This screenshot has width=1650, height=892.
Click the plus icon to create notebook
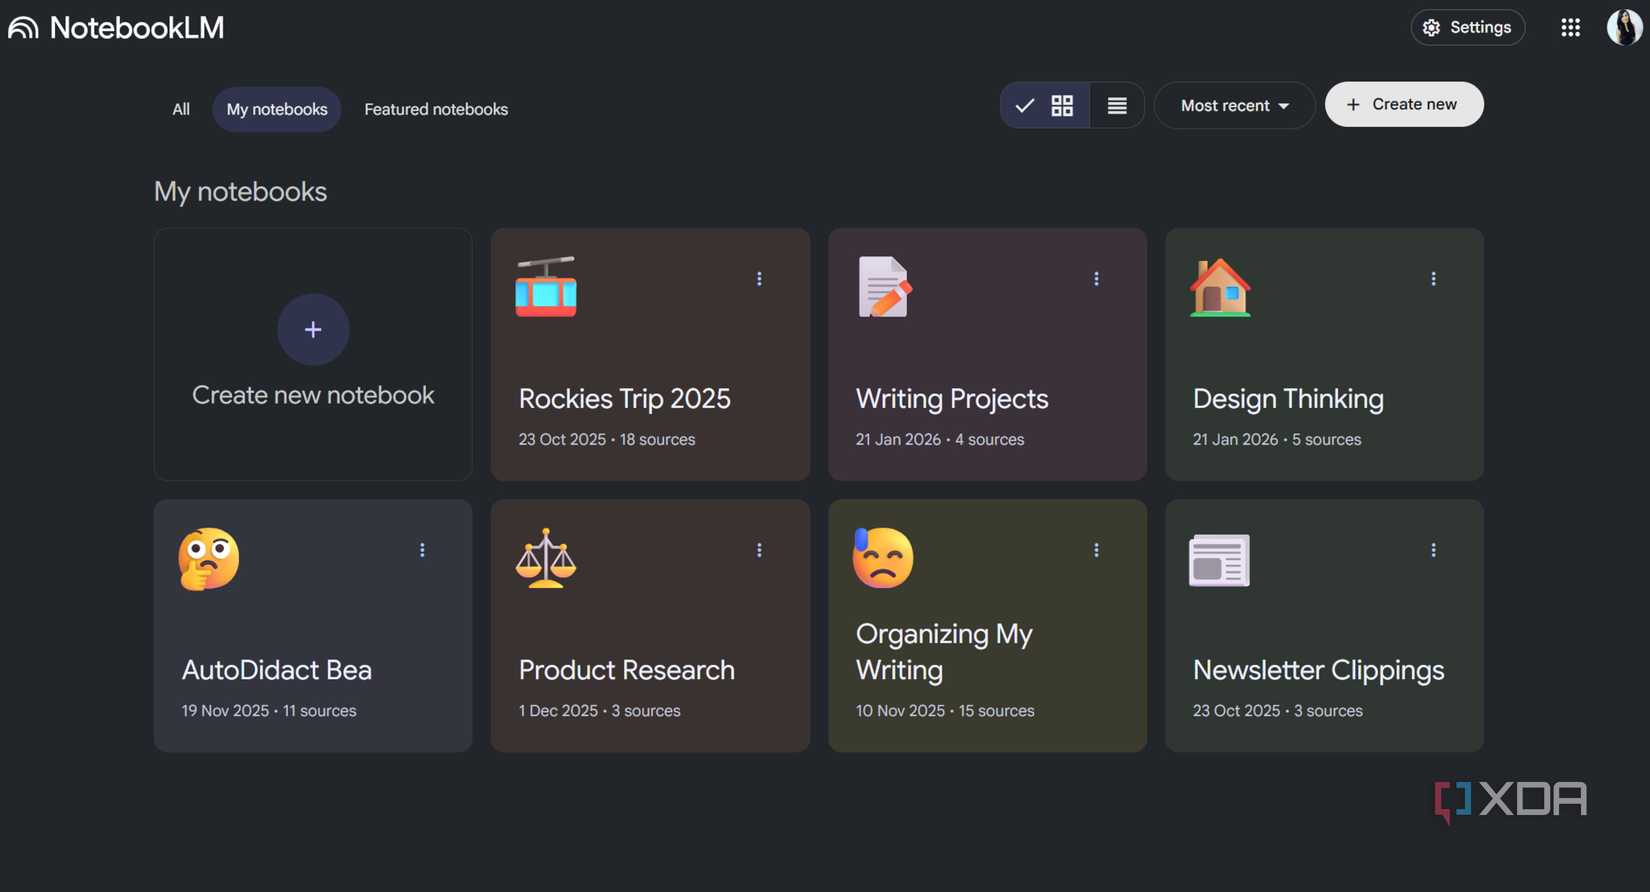click(x=313, y=329)
